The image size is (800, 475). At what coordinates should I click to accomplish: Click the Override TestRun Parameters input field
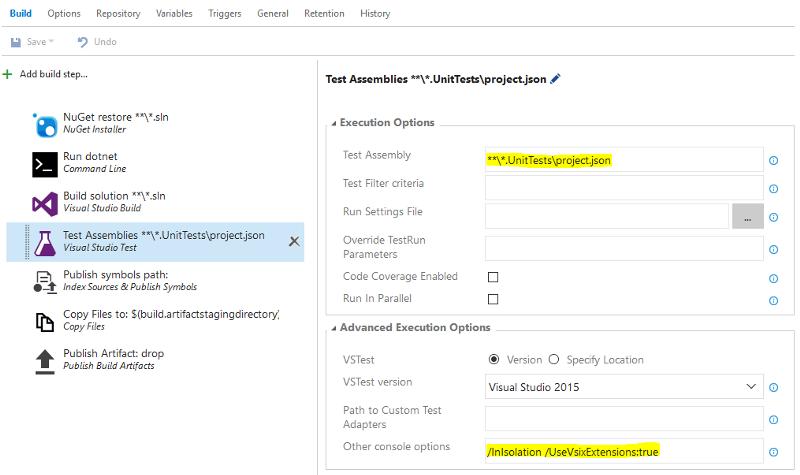pyautogui.click(x=624, y=248)
